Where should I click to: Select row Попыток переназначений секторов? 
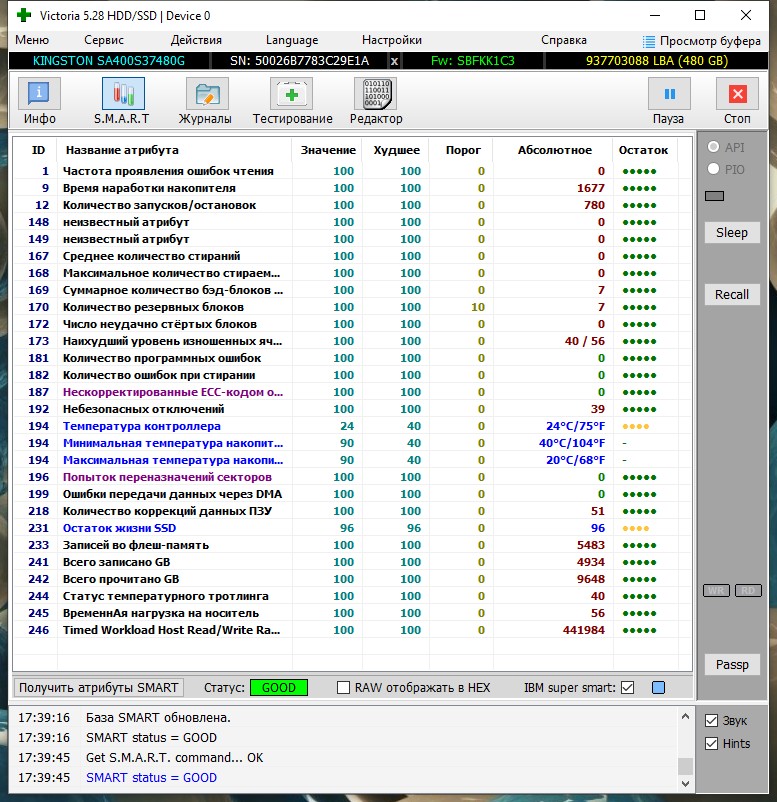tap(352, 477)
